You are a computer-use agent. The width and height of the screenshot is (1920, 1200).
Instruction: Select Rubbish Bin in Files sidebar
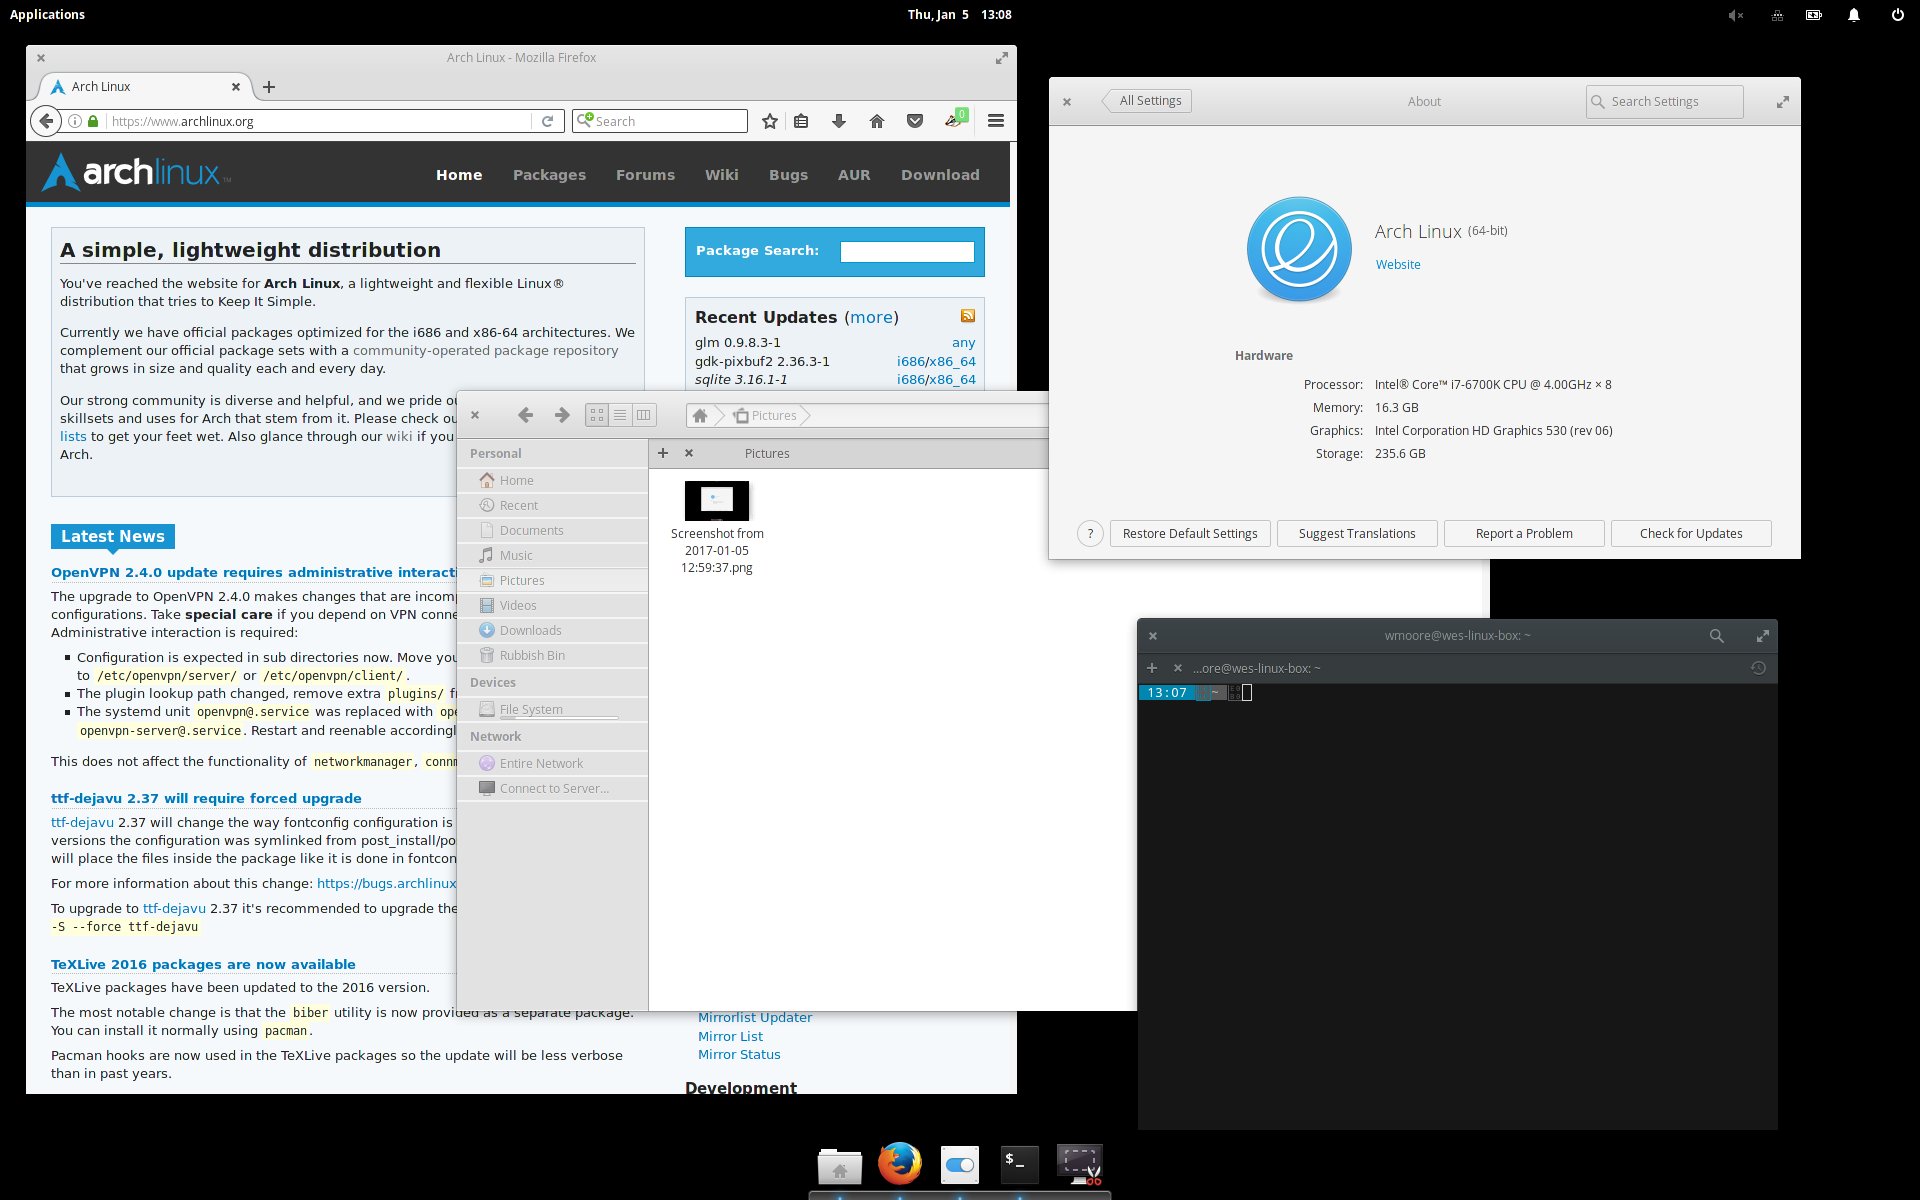[552, 655]
